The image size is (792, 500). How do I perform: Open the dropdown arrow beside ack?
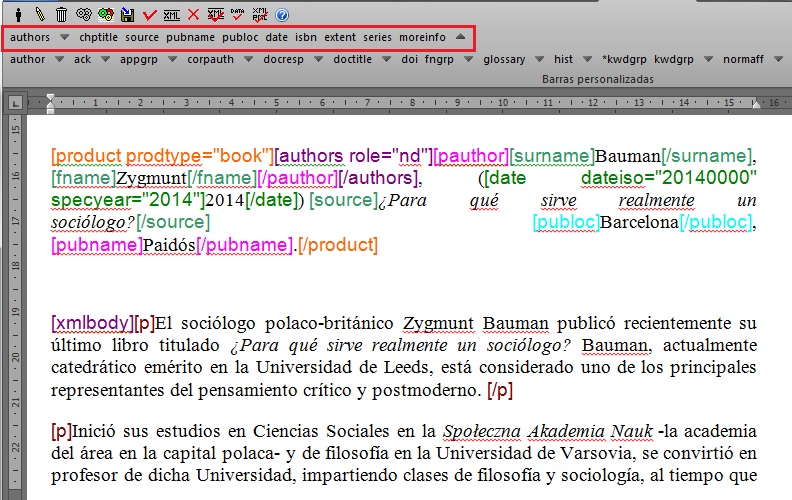107,60
